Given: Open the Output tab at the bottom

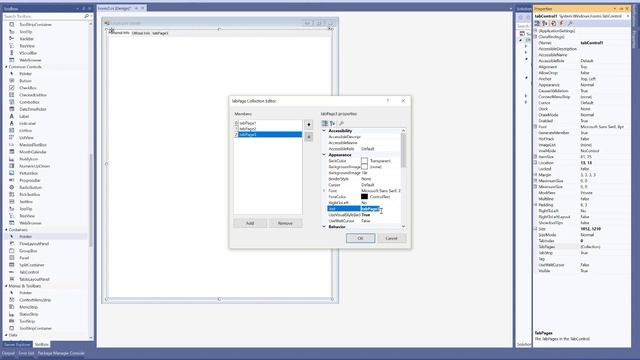Looking at the screenshot, I should pos(8,353).
